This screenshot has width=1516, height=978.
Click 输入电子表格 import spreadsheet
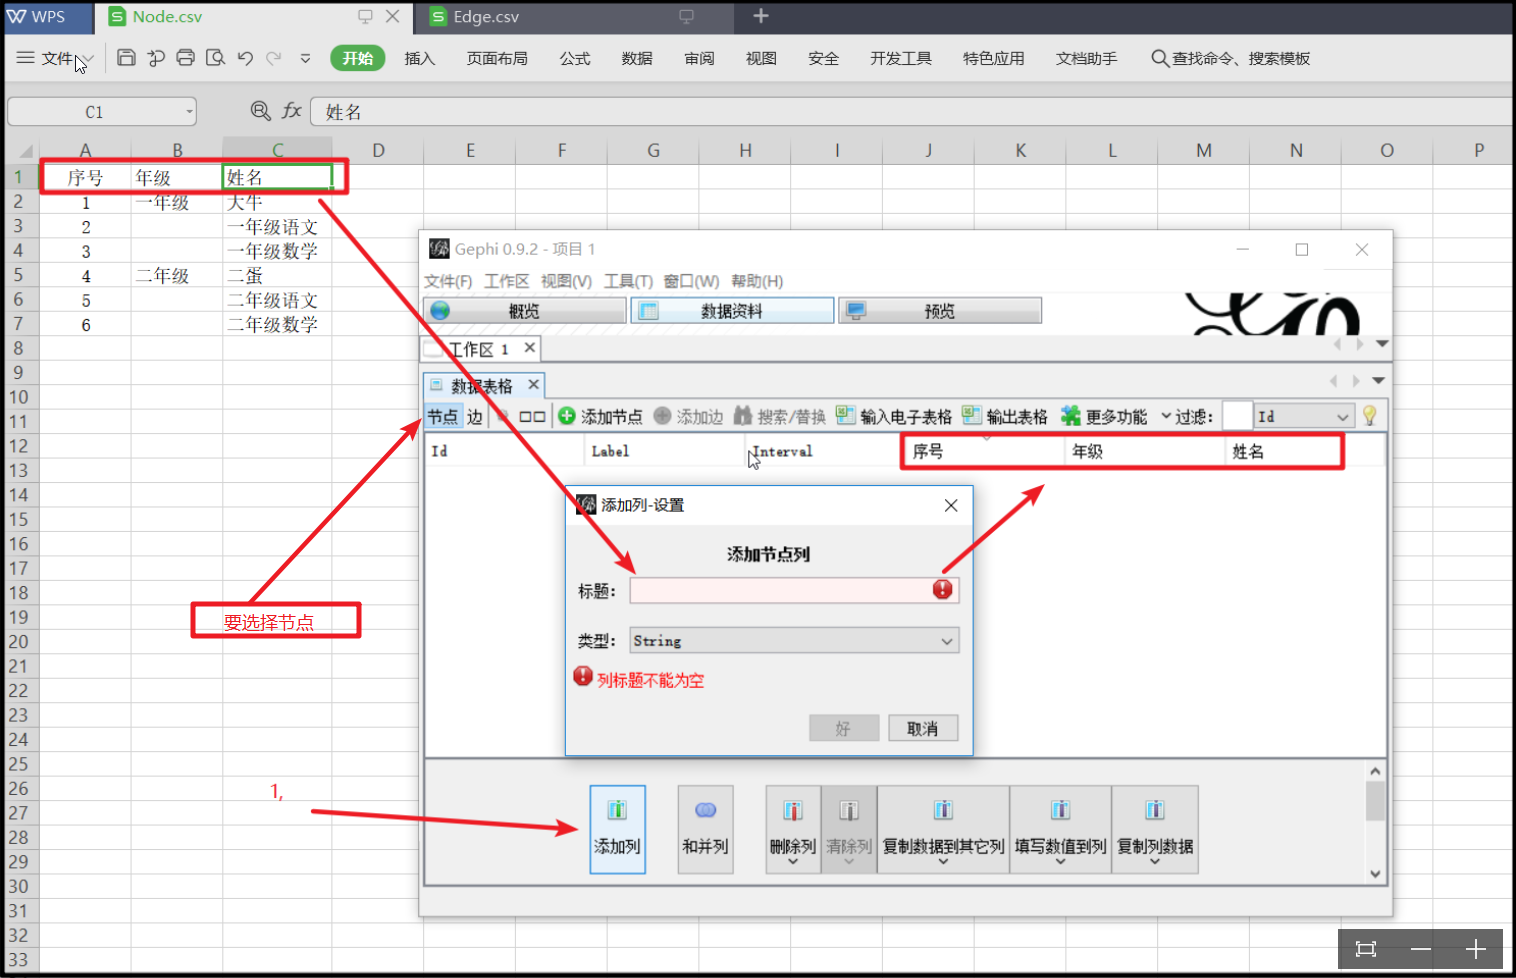(894, 416)
